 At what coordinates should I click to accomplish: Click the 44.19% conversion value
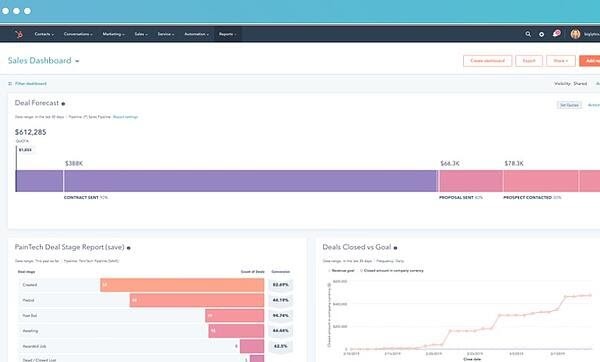pos(280,300)
